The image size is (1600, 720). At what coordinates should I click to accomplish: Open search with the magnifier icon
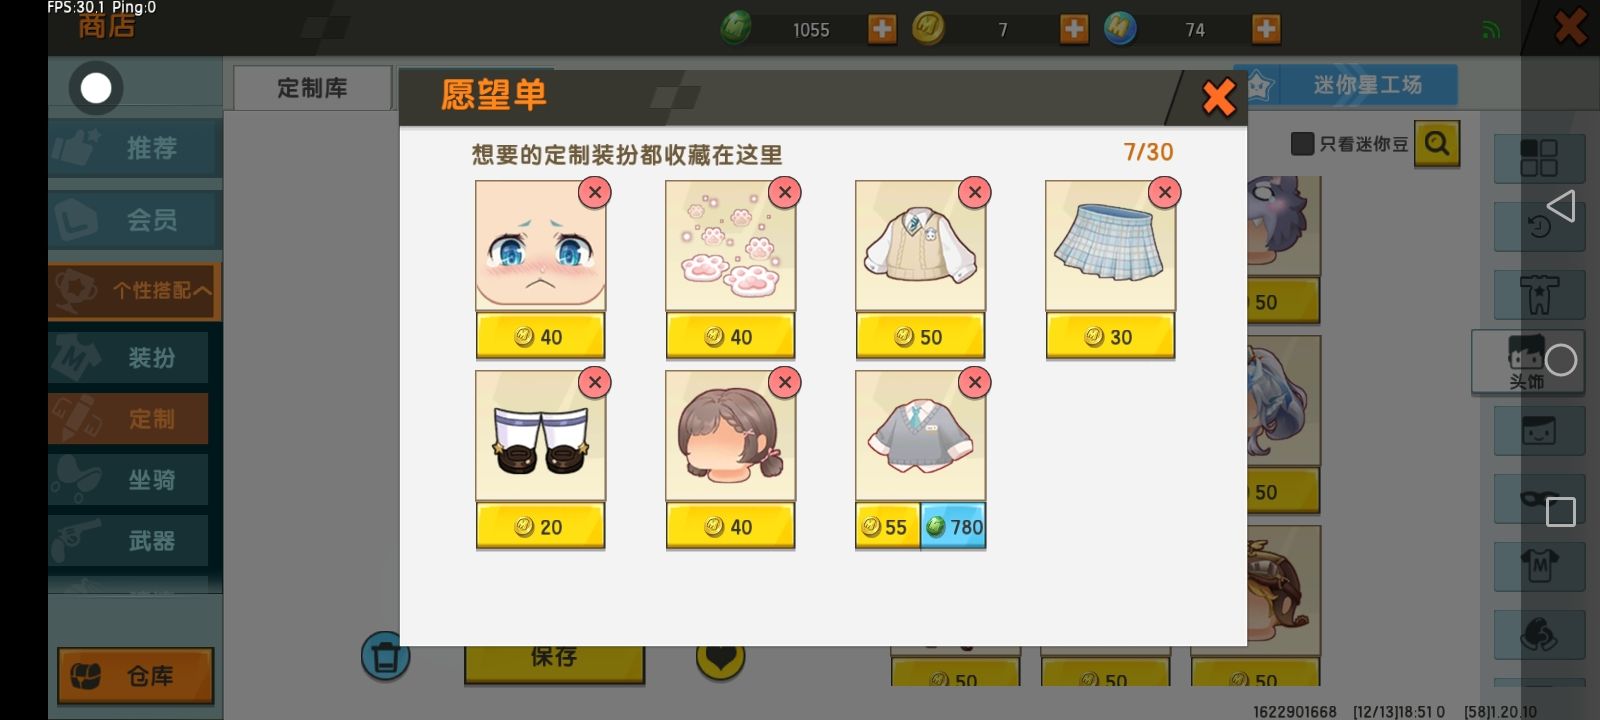1437,144
